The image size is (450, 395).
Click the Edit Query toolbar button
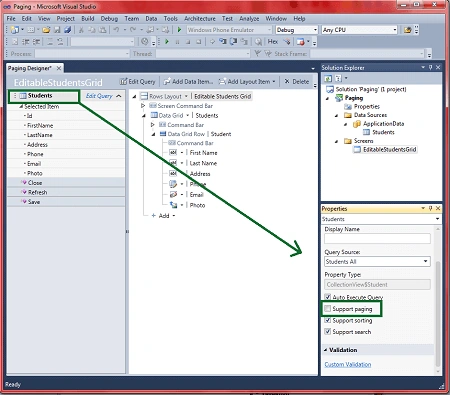tap(138, 82)
